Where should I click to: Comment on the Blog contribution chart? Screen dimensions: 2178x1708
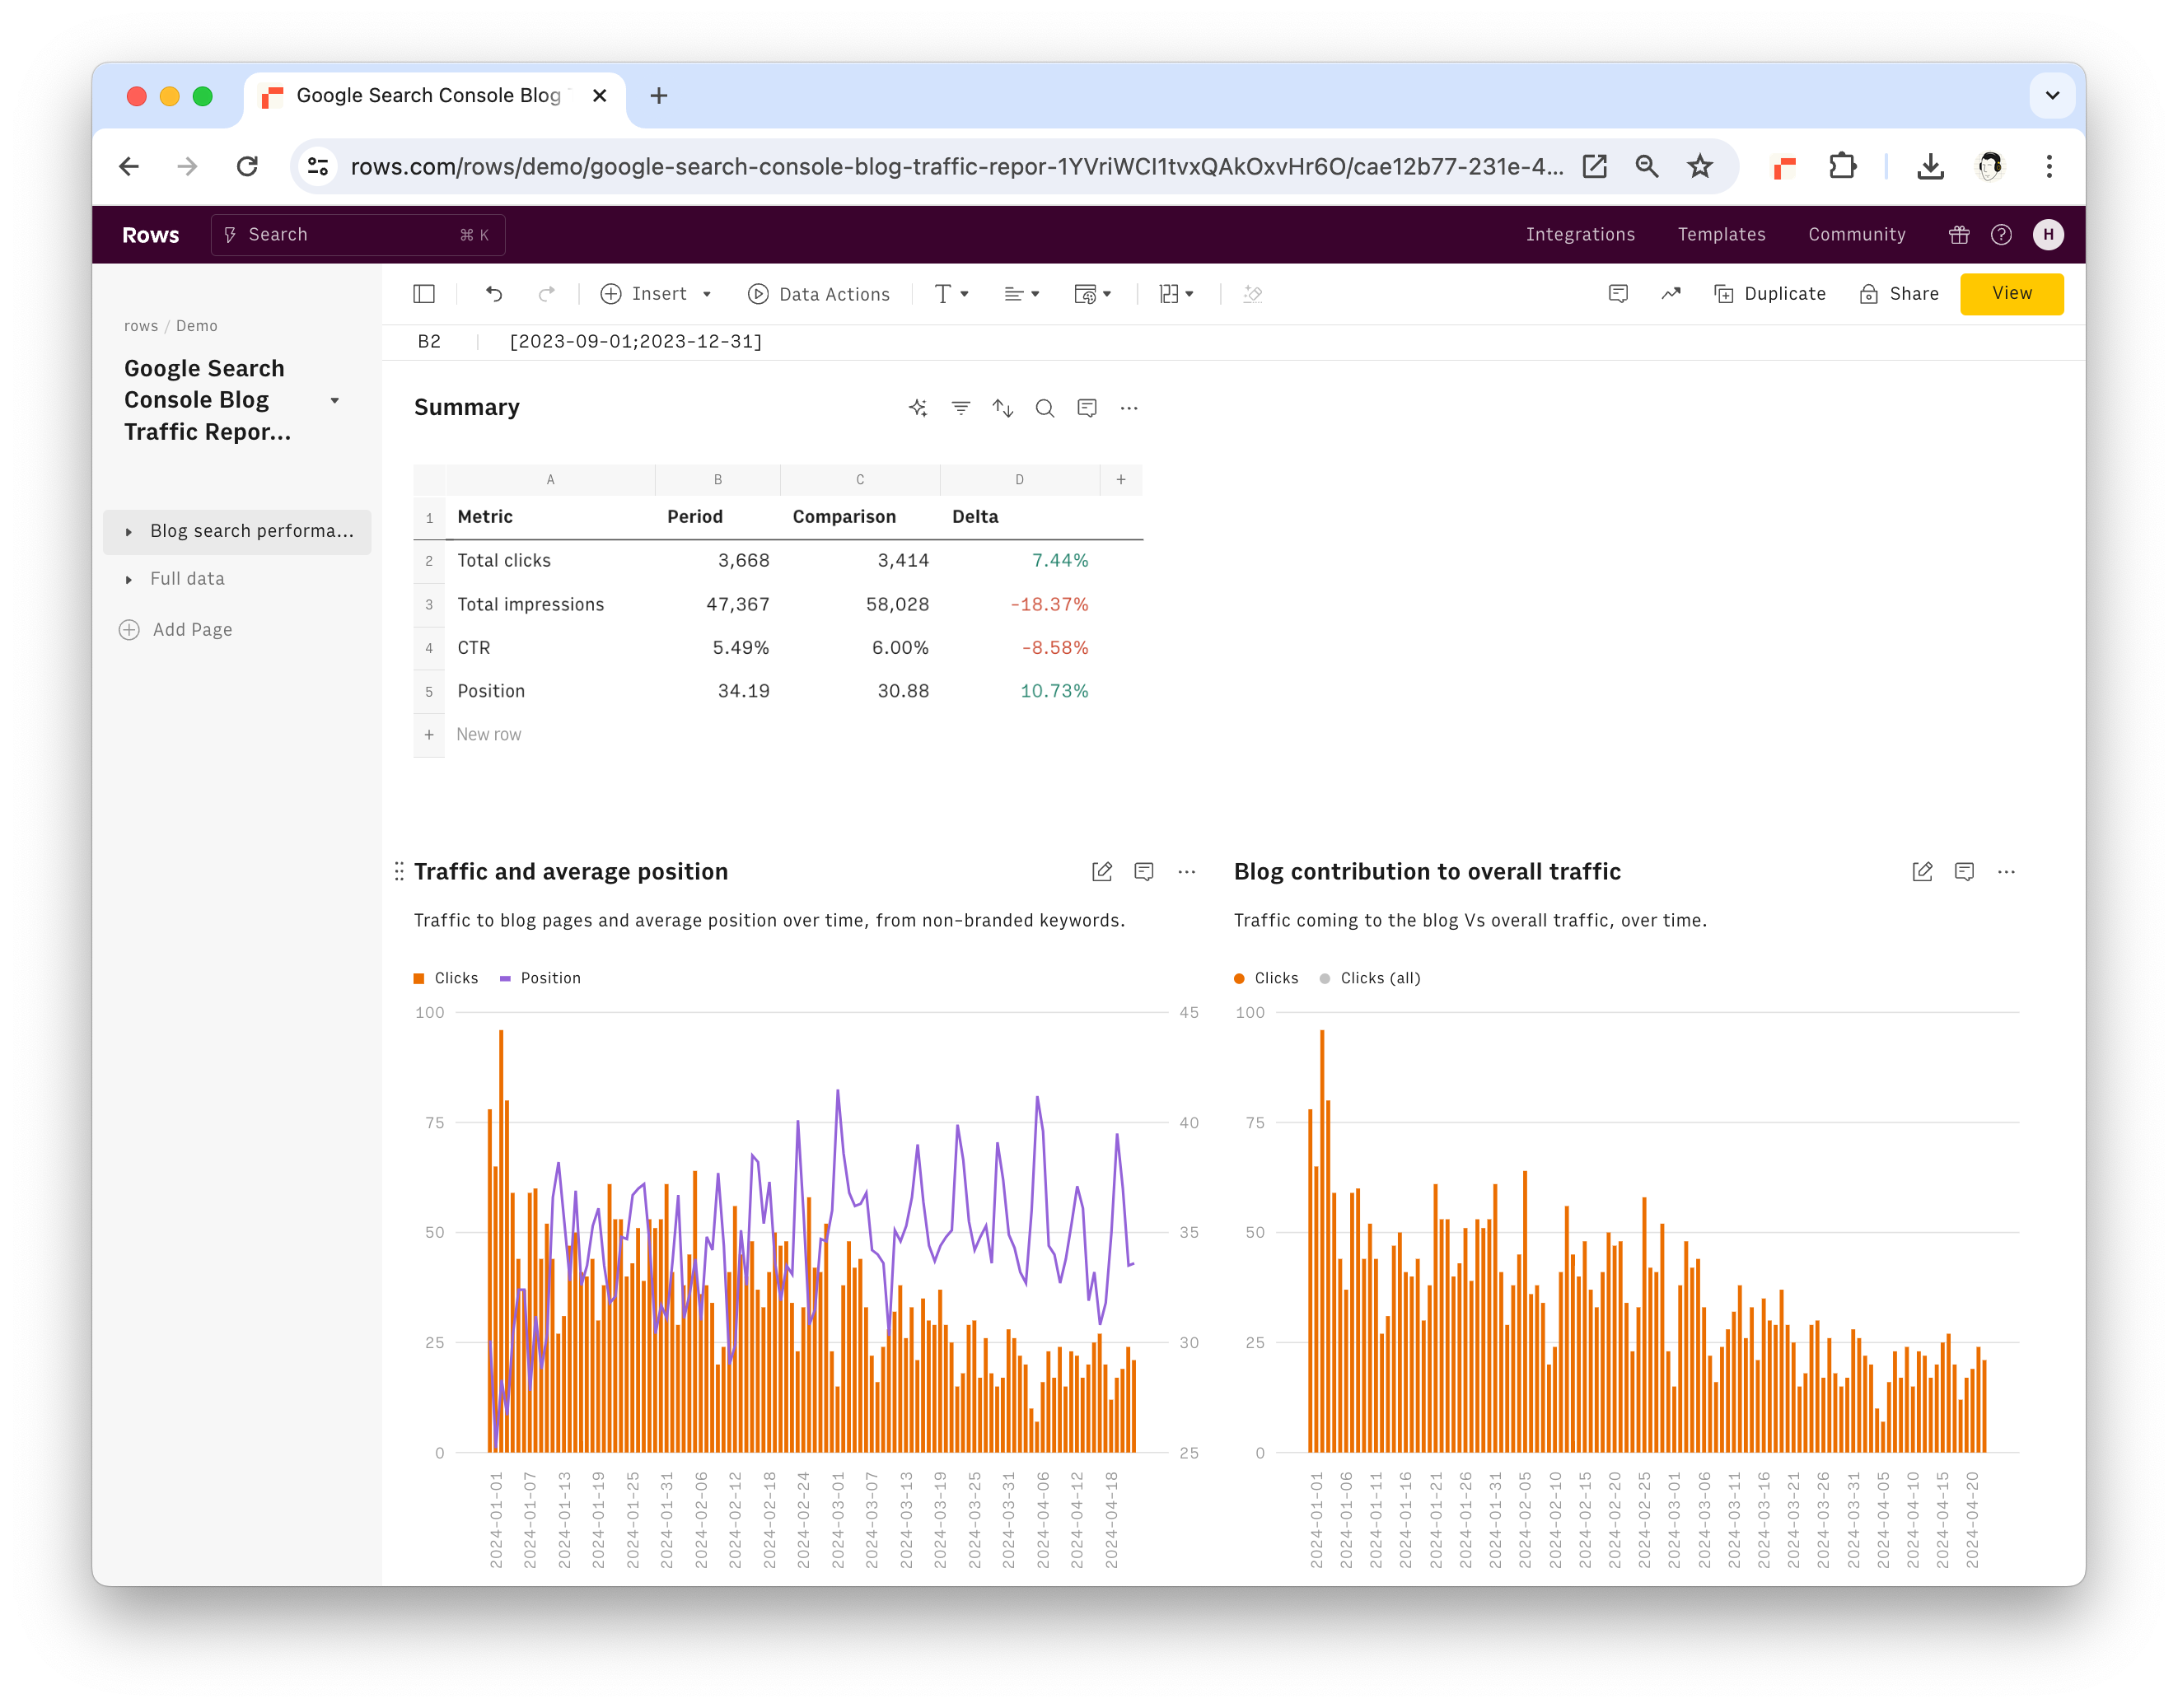[1963, 872]
